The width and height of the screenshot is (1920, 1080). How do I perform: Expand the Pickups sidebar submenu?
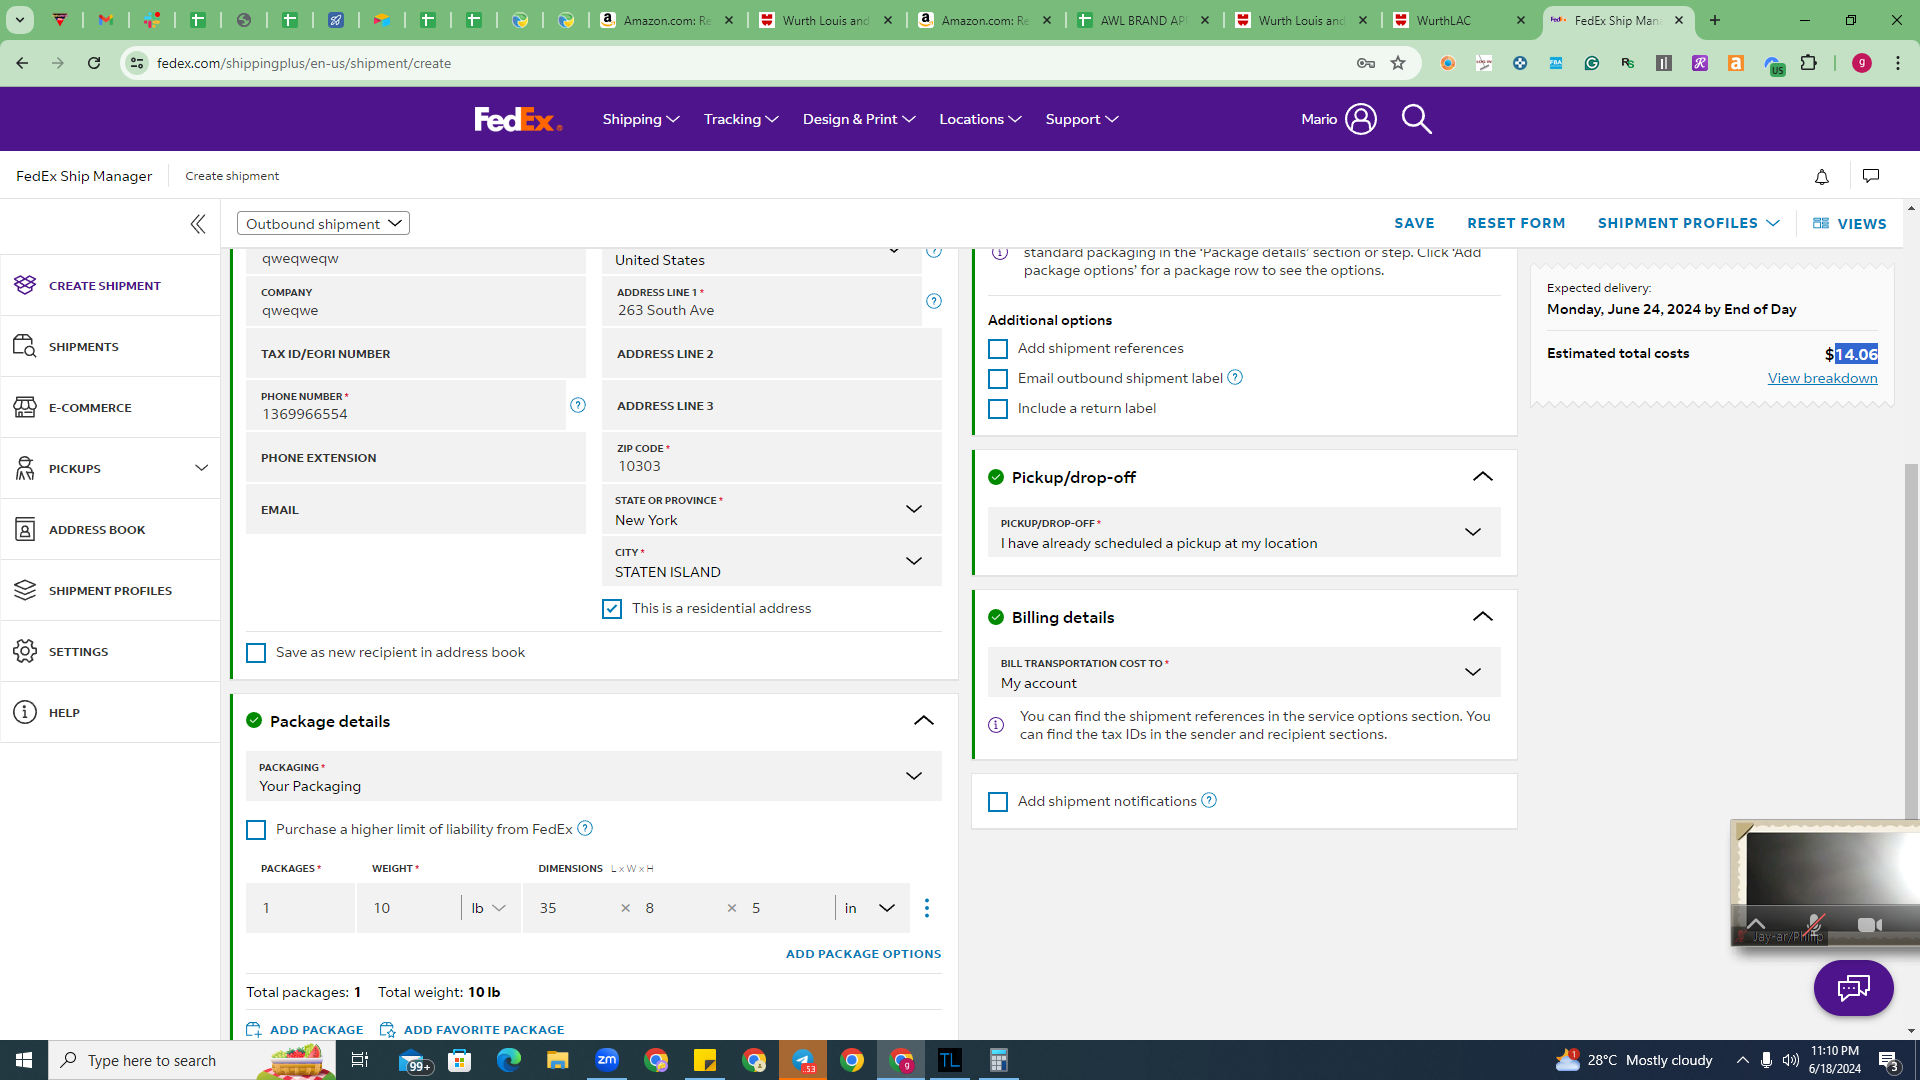click(201, 468)
